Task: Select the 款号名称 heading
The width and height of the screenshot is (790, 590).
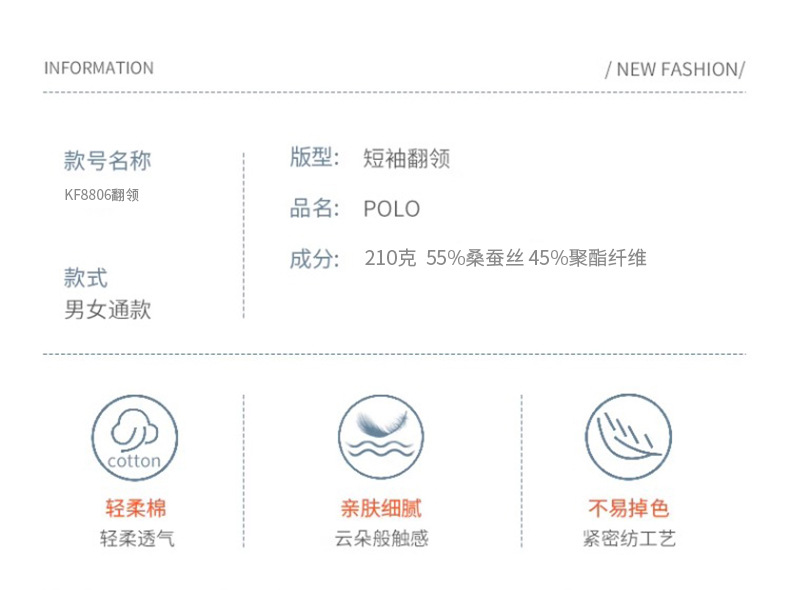Action: (x=108, y=160)
